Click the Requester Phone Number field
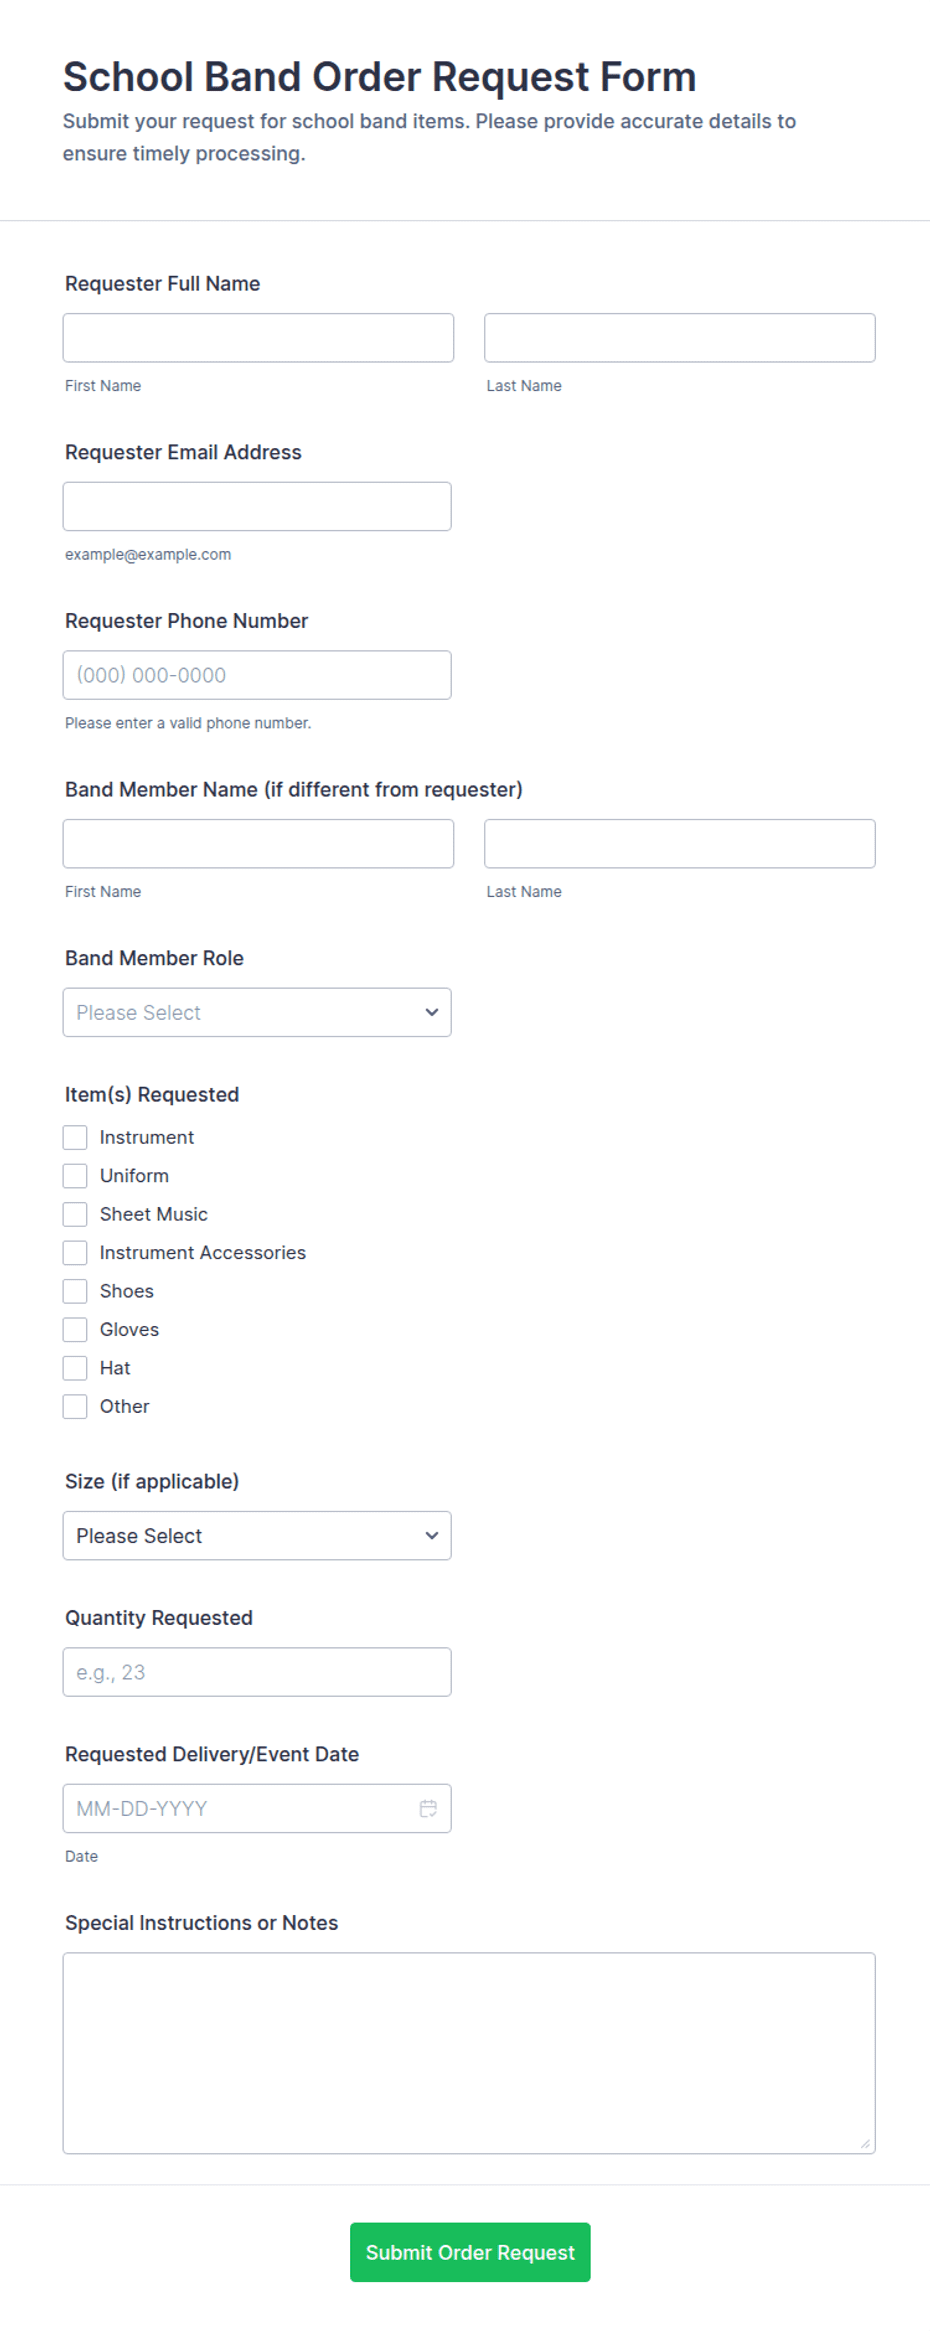930x2331 pixels. coord(257,675)
